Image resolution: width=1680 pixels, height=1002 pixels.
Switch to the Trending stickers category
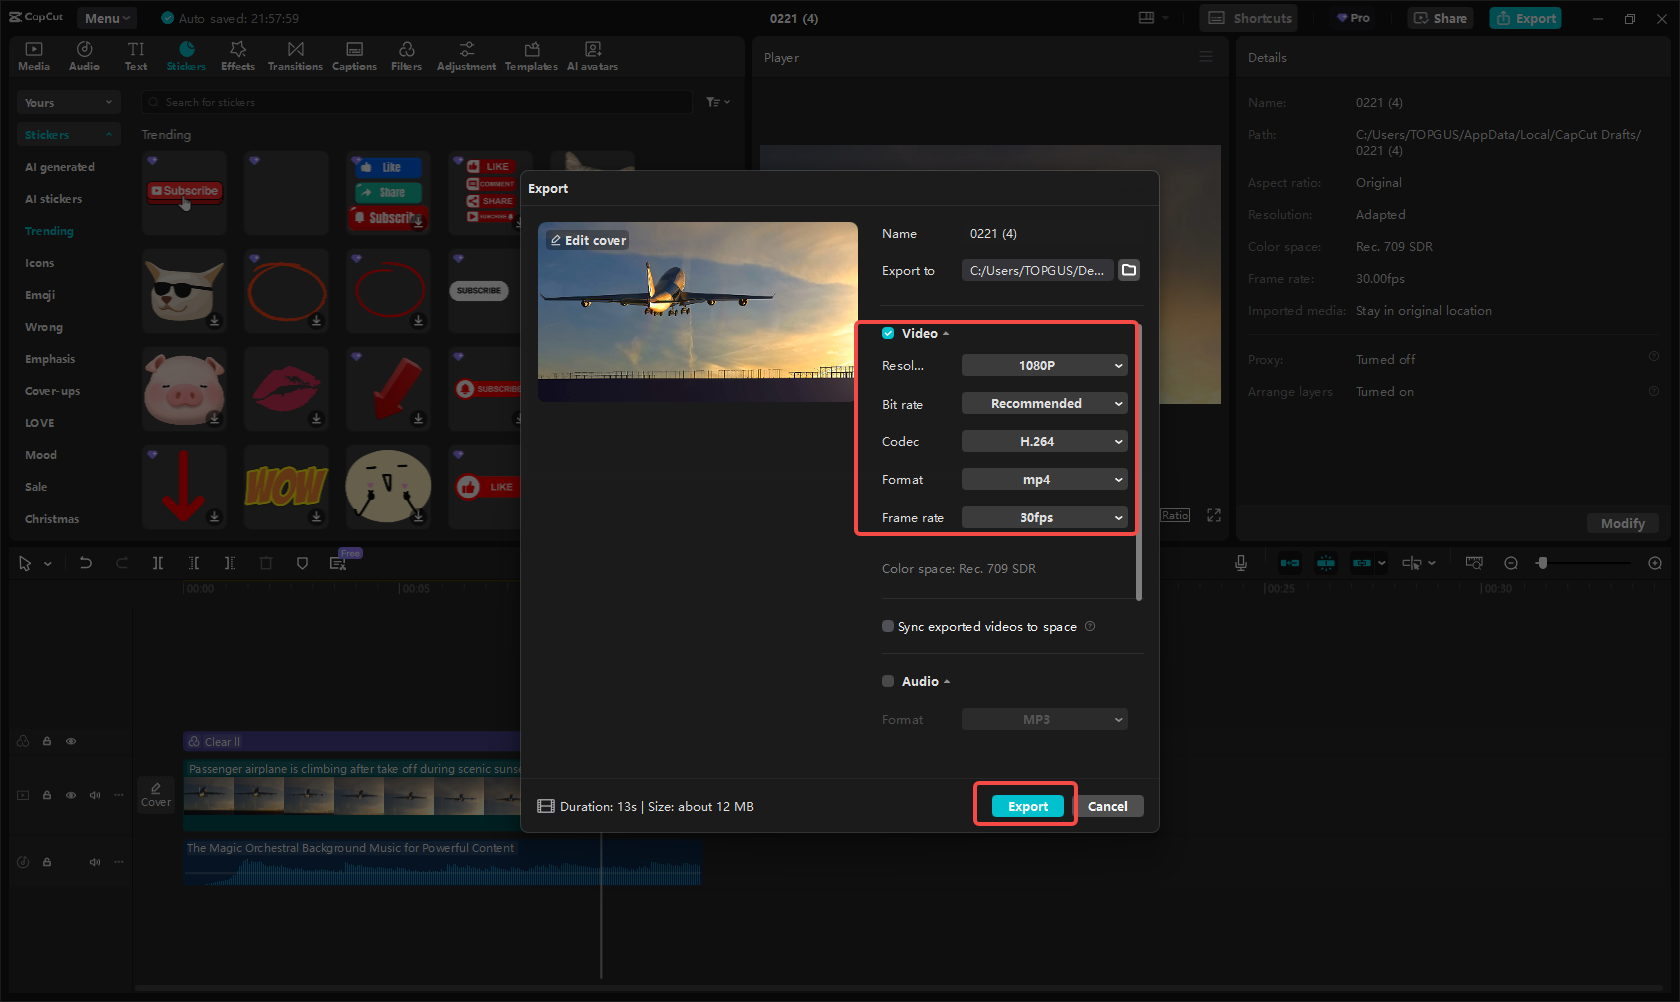(48, 231)
